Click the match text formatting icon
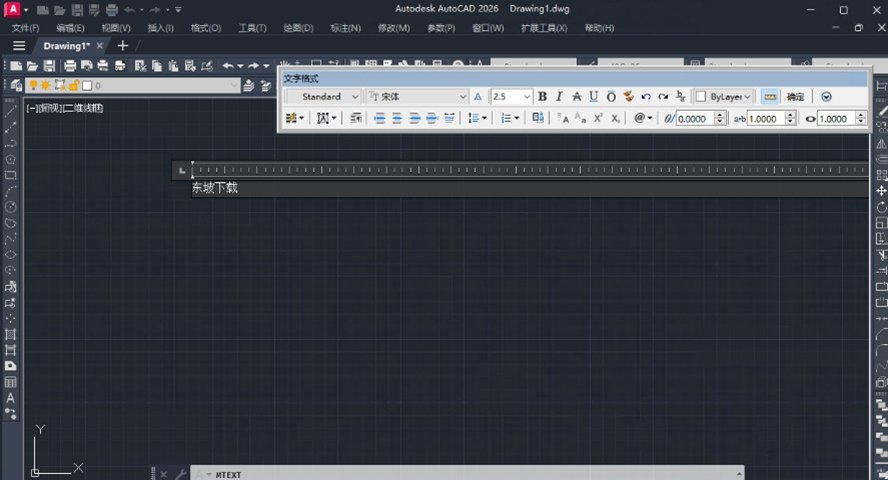This screenshot has width=888, height=480. 628,97
